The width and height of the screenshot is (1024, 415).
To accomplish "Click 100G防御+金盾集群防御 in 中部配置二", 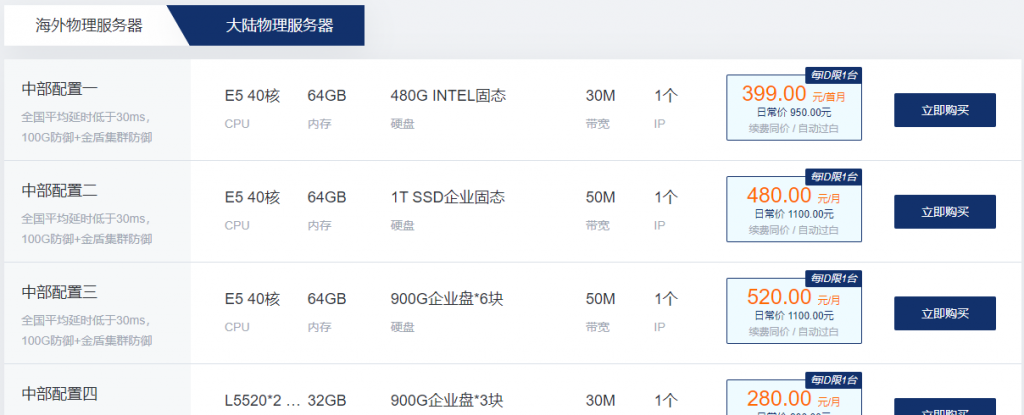I will click(87, 239).
